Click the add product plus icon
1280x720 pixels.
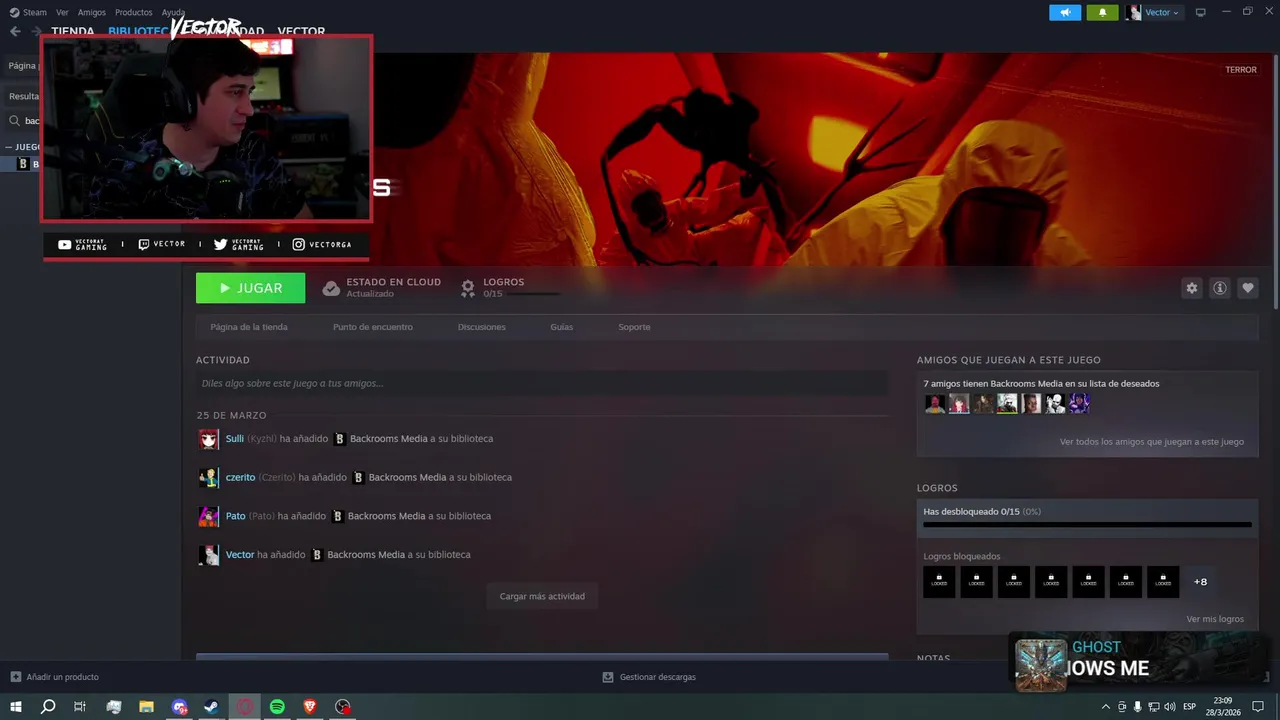(x=15, y=677)
